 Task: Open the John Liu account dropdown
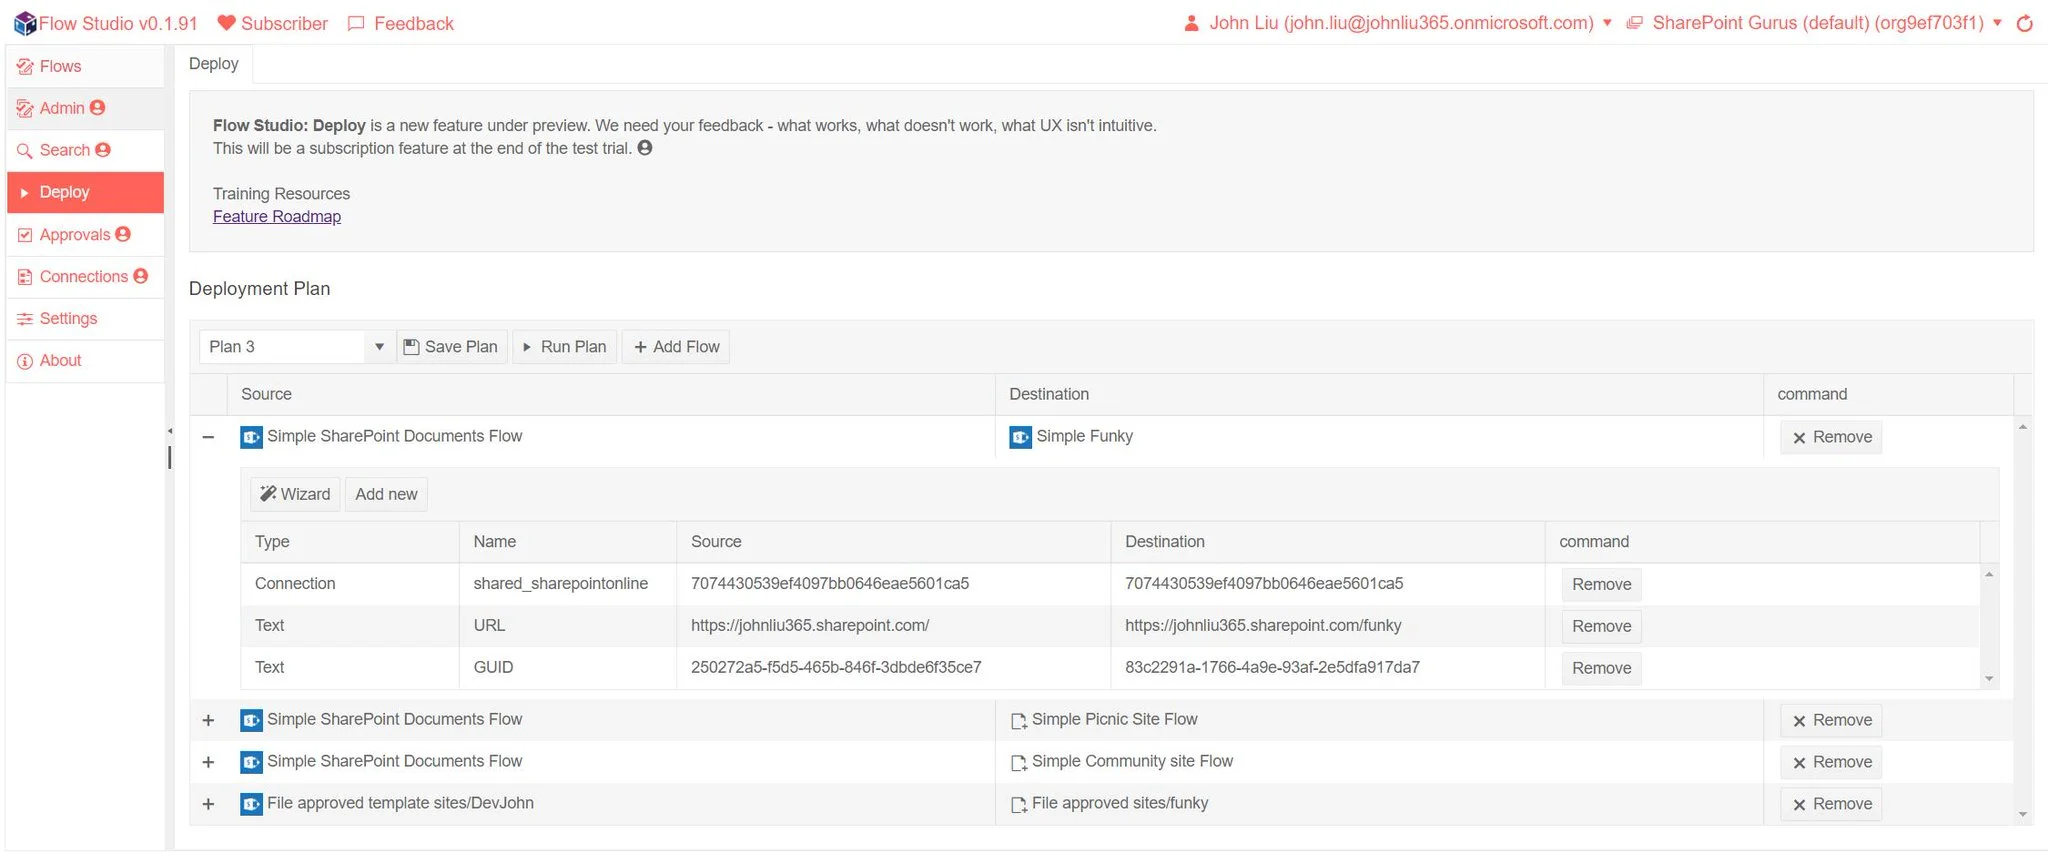click(x=1607, y=23)
